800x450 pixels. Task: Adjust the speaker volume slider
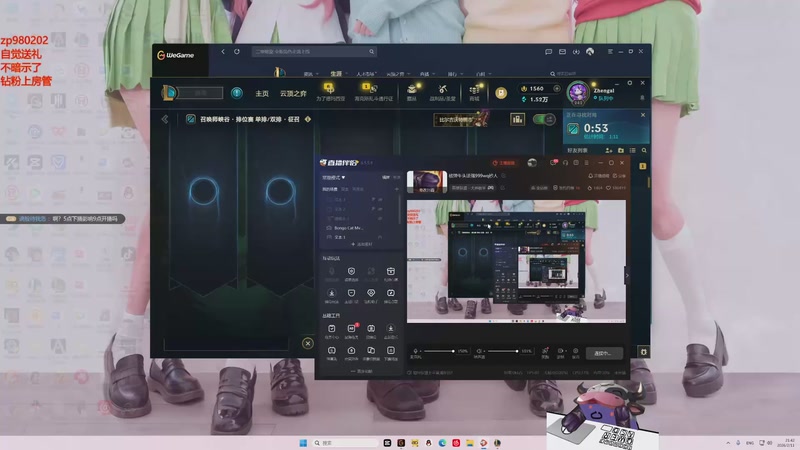click(502, 351)
